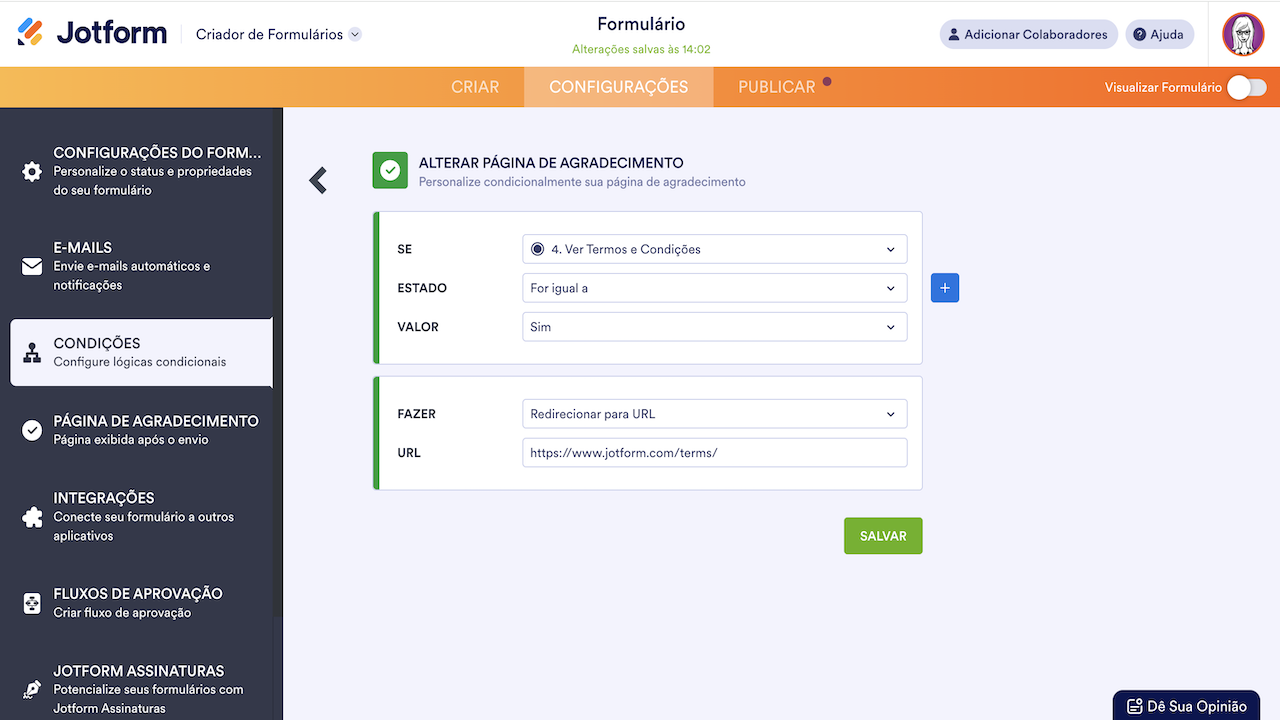Click the green checkmark thank-you page icon

tap(390, 171)
